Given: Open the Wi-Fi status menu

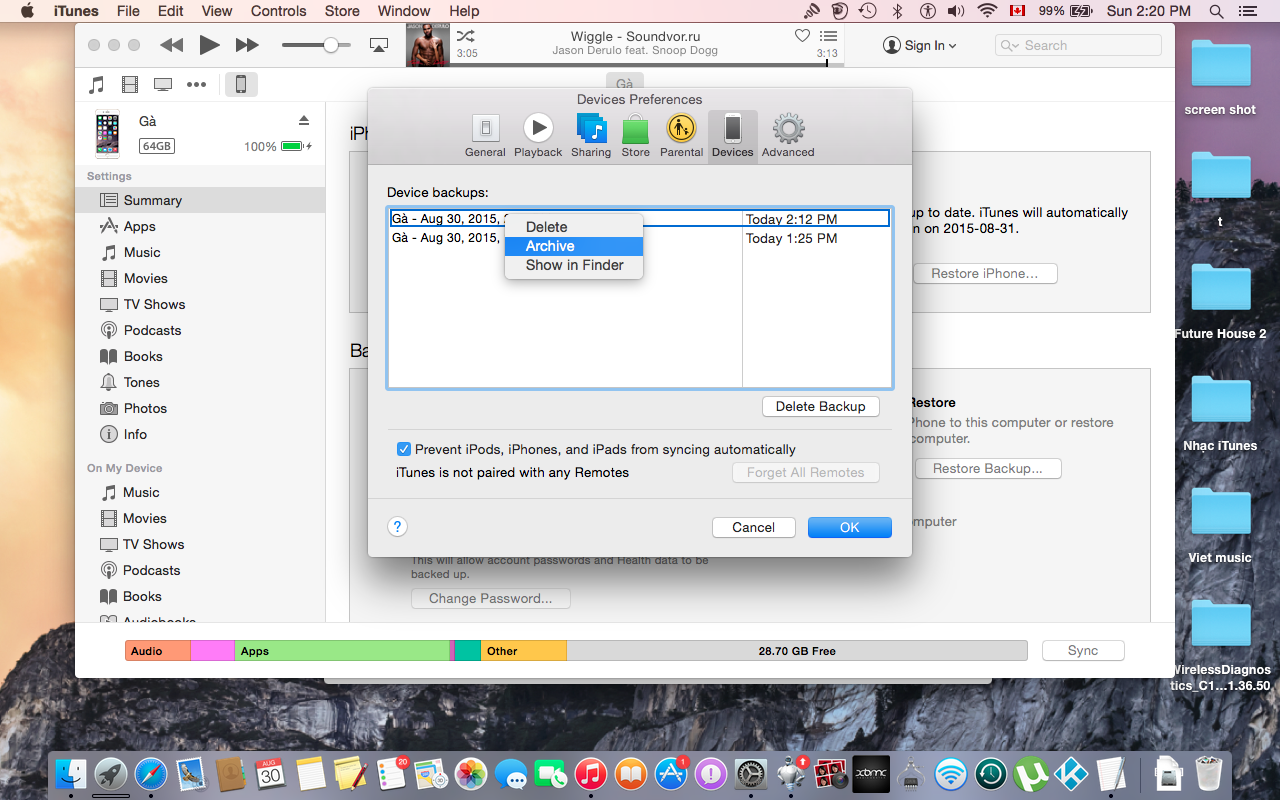Looking at the screenshot, I should click(988, 11).
